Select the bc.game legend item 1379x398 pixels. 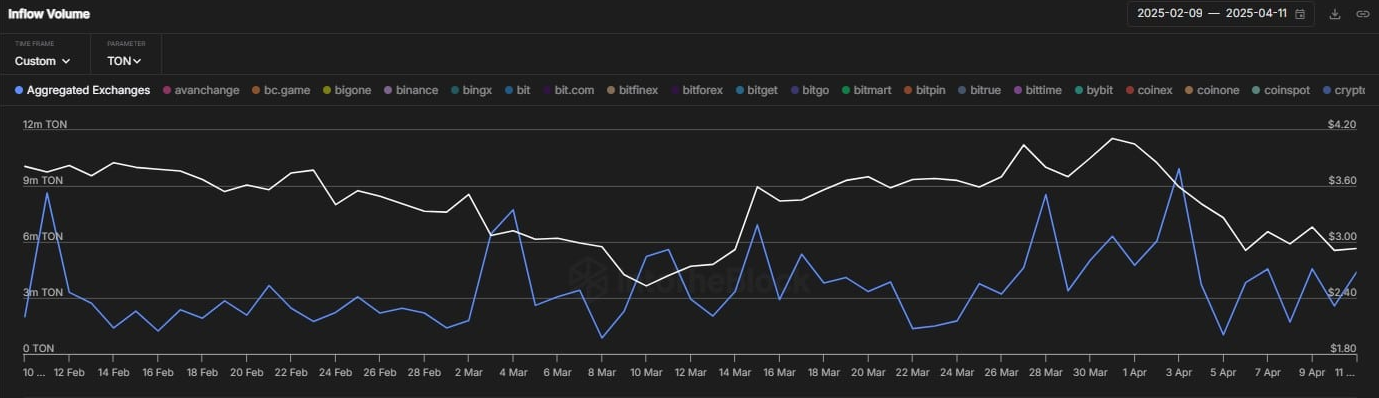click(281, 90)
